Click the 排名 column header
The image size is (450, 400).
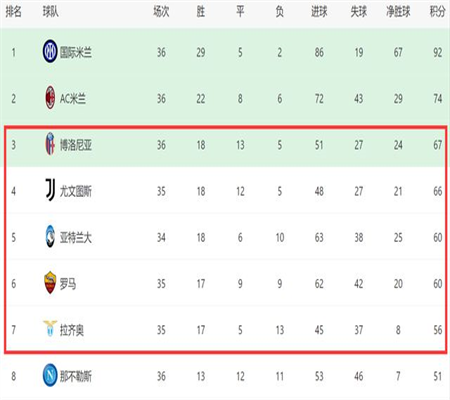pyautogui.click(x=14, y=12)
